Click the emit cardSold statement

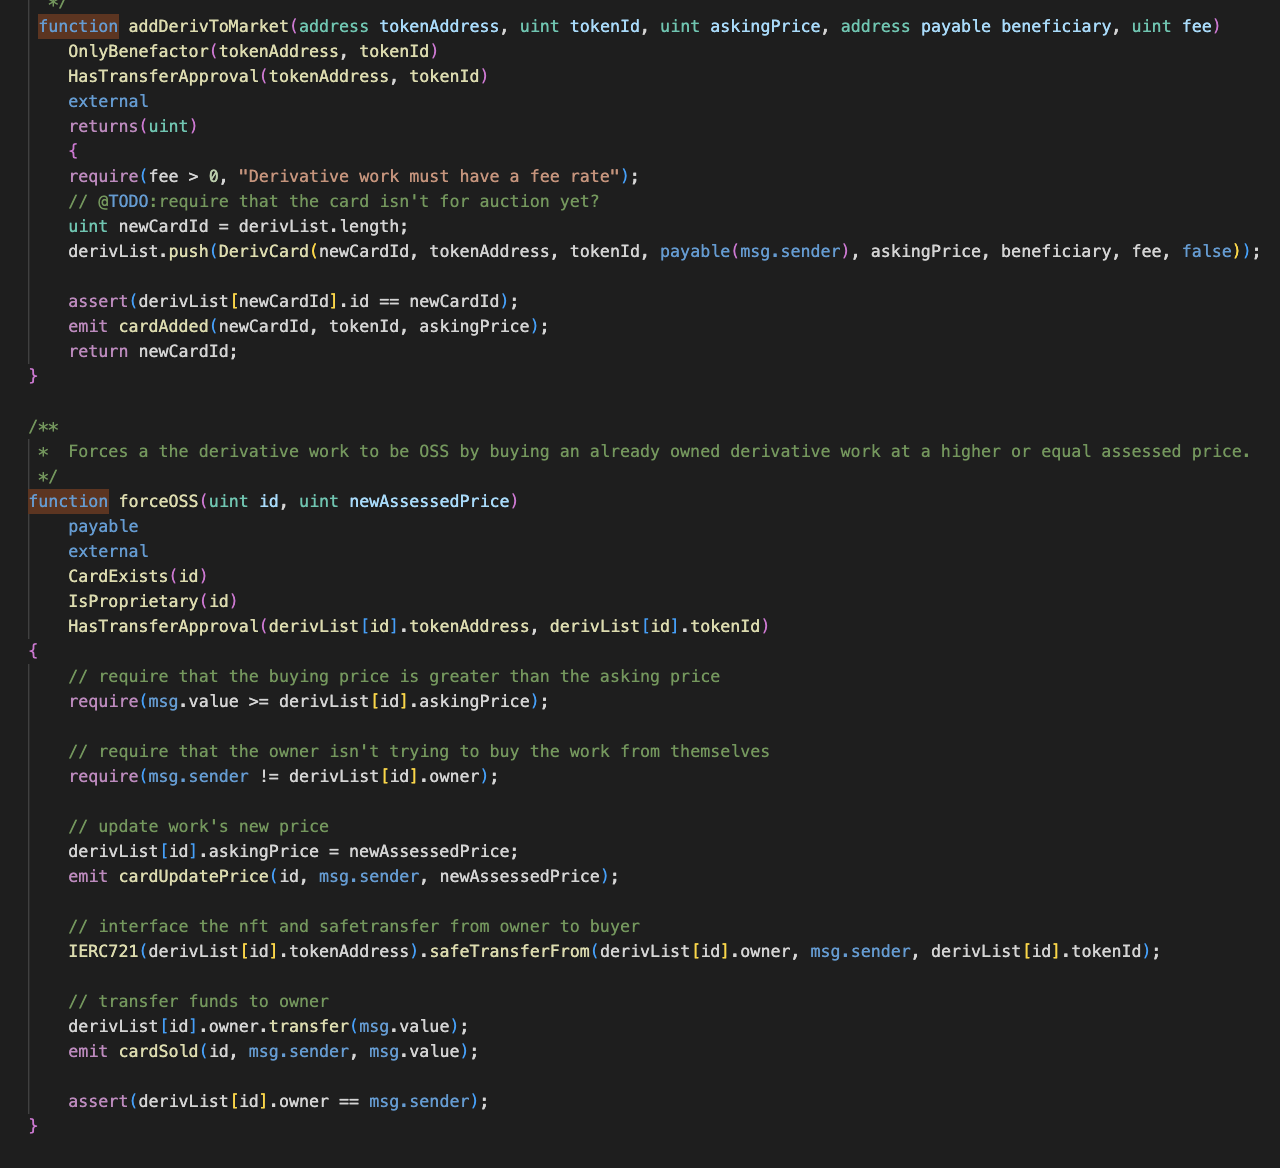pos(273,1051)
